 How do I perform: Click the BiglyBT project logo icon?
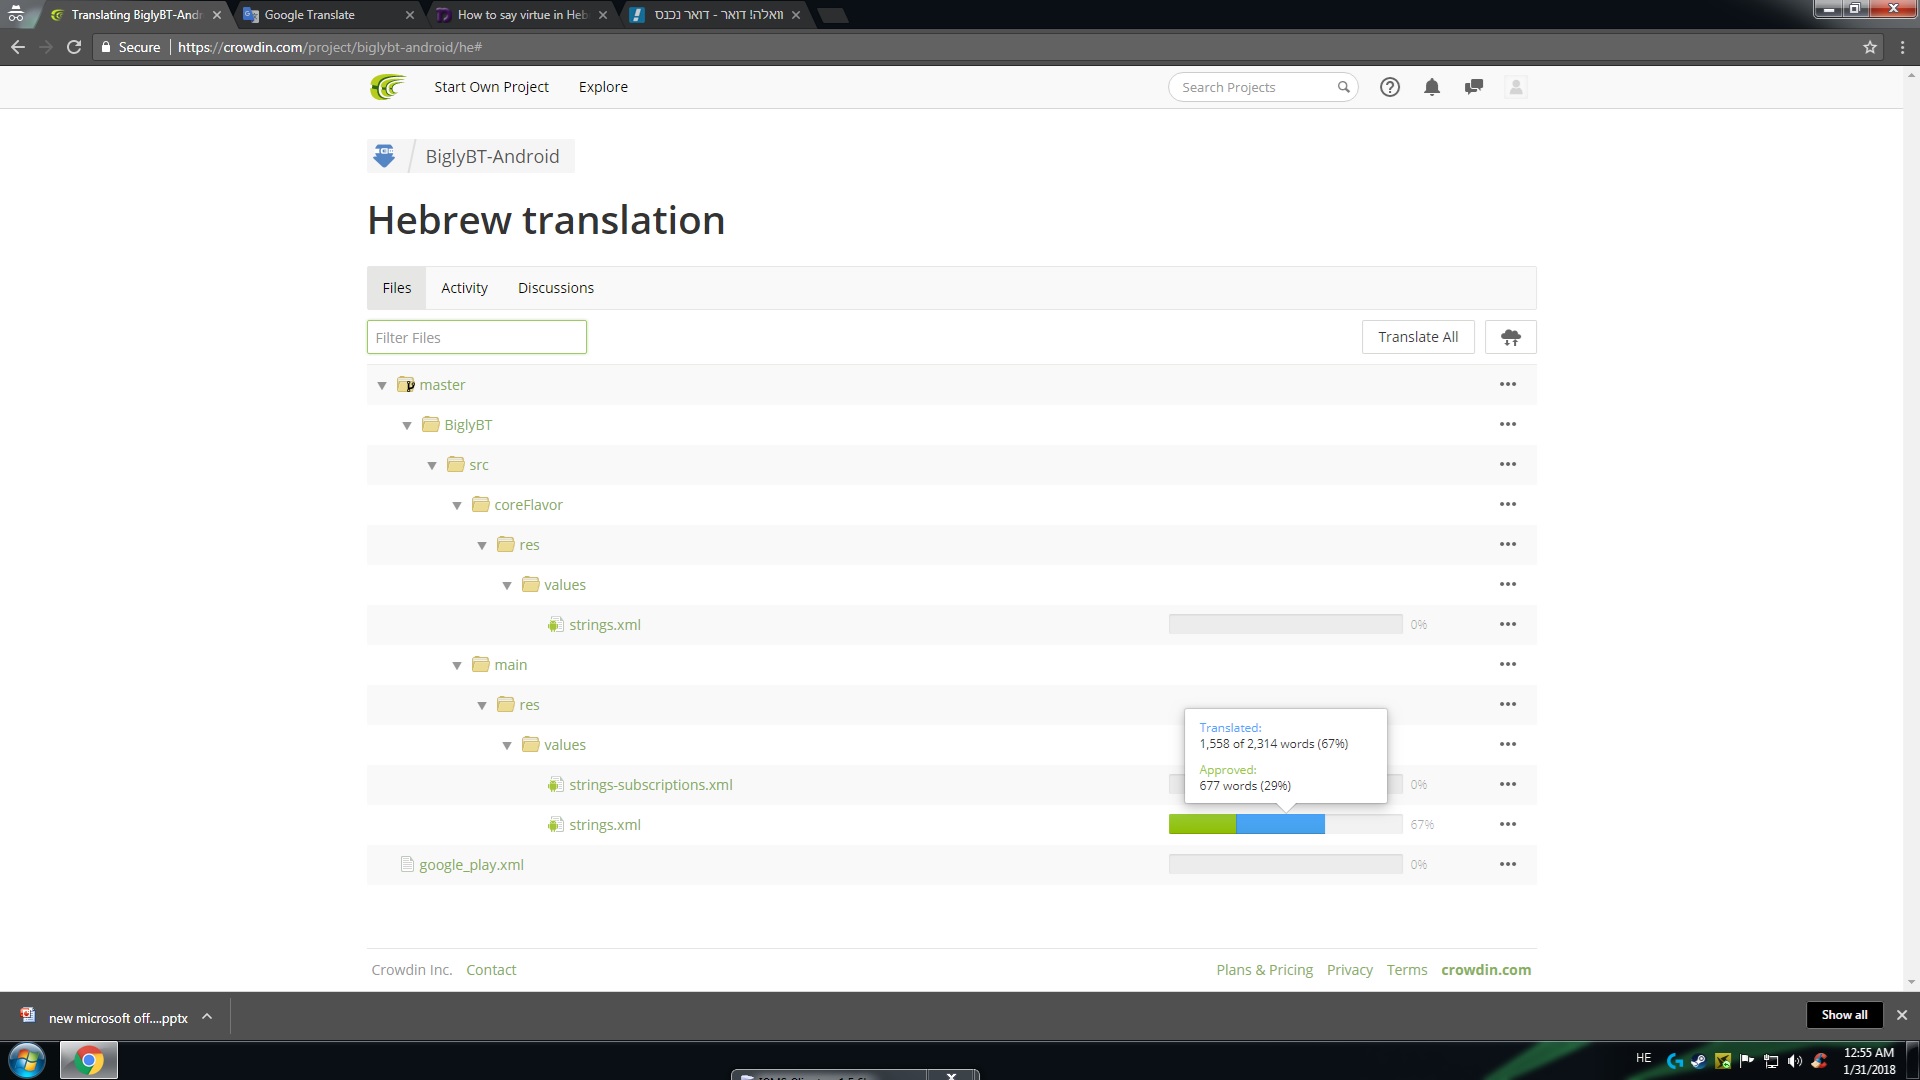click(x=384, y=156)
